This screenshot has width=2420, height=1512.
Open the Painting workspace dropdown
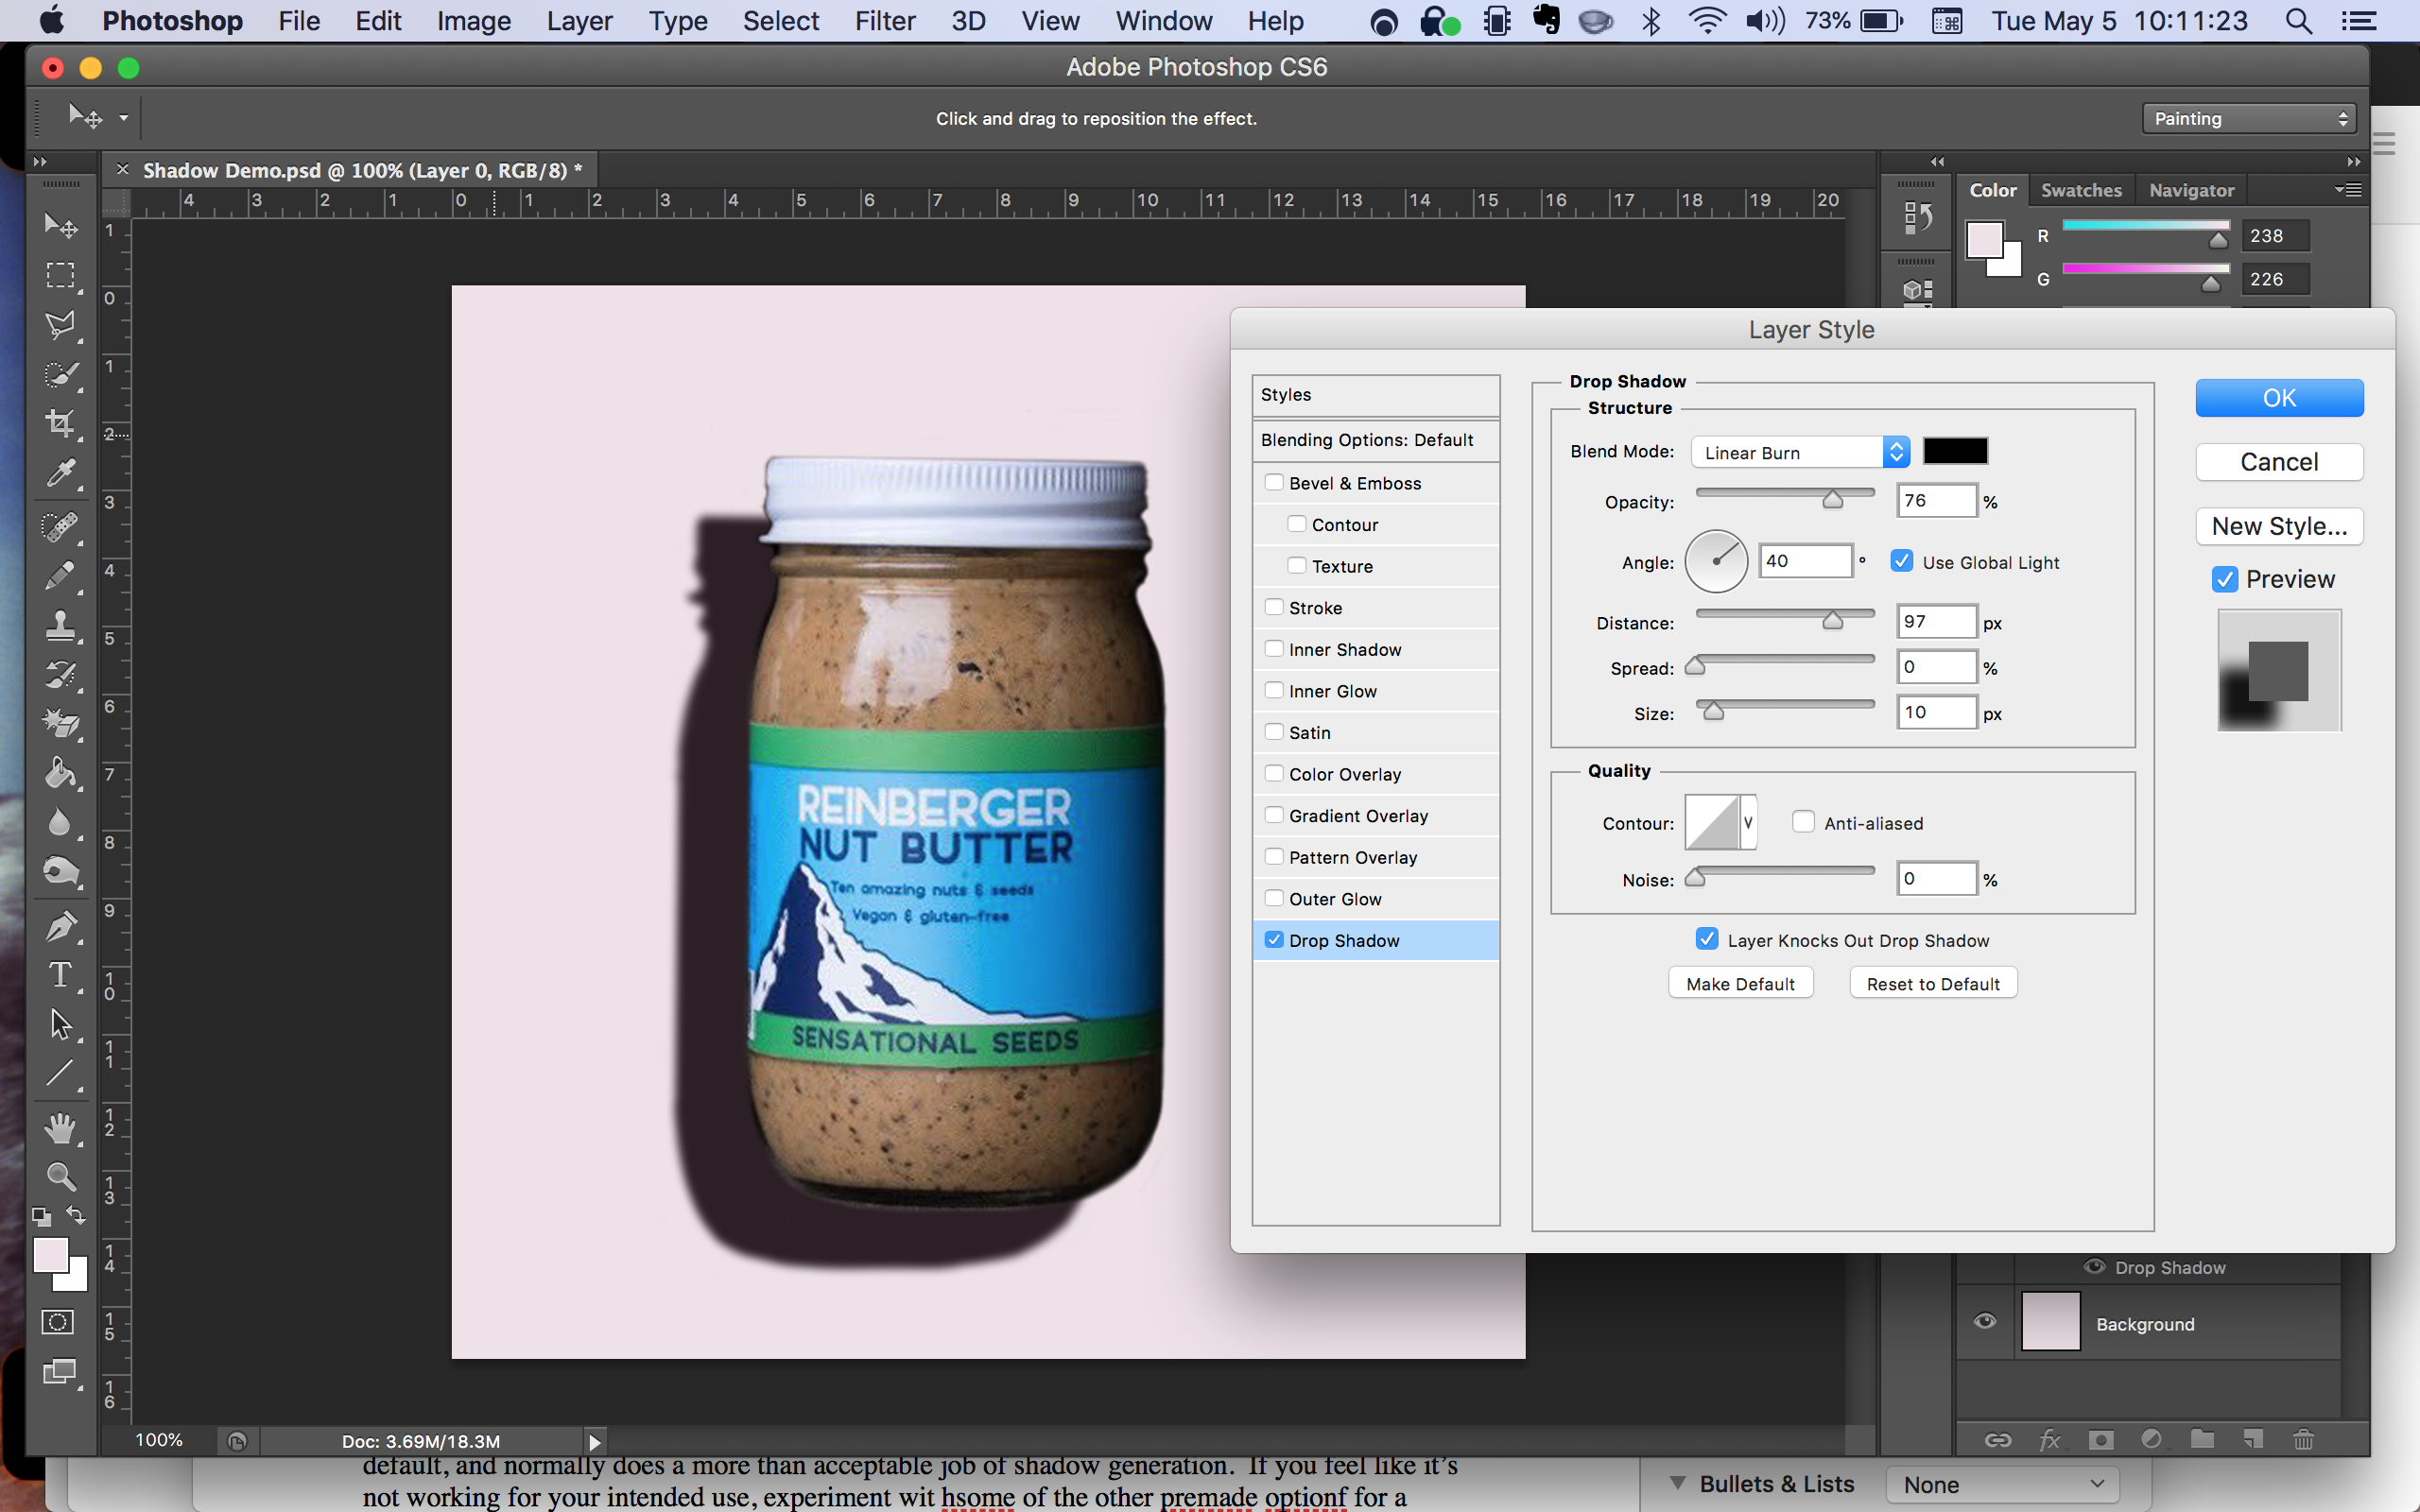(x=2248, y=118)
